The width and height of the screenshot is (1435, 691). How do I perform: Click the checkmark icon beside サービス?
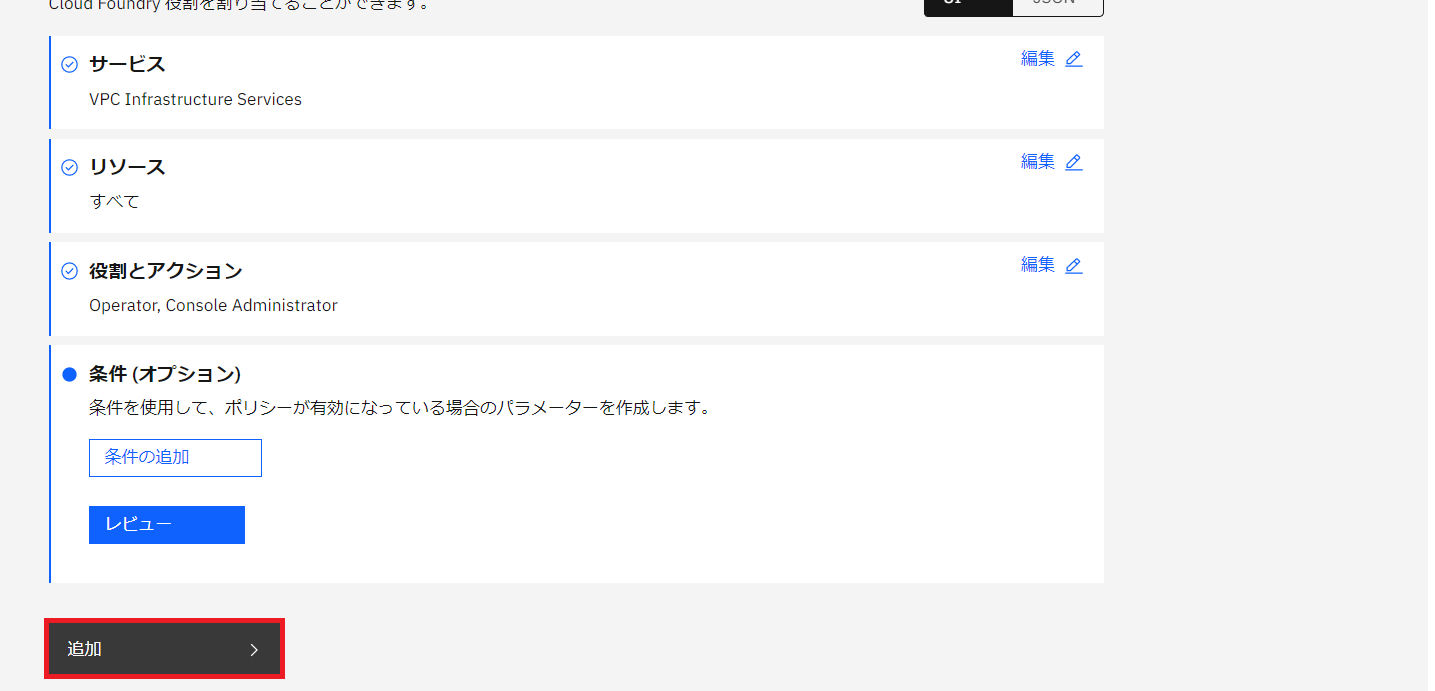[x=70, y=65]
